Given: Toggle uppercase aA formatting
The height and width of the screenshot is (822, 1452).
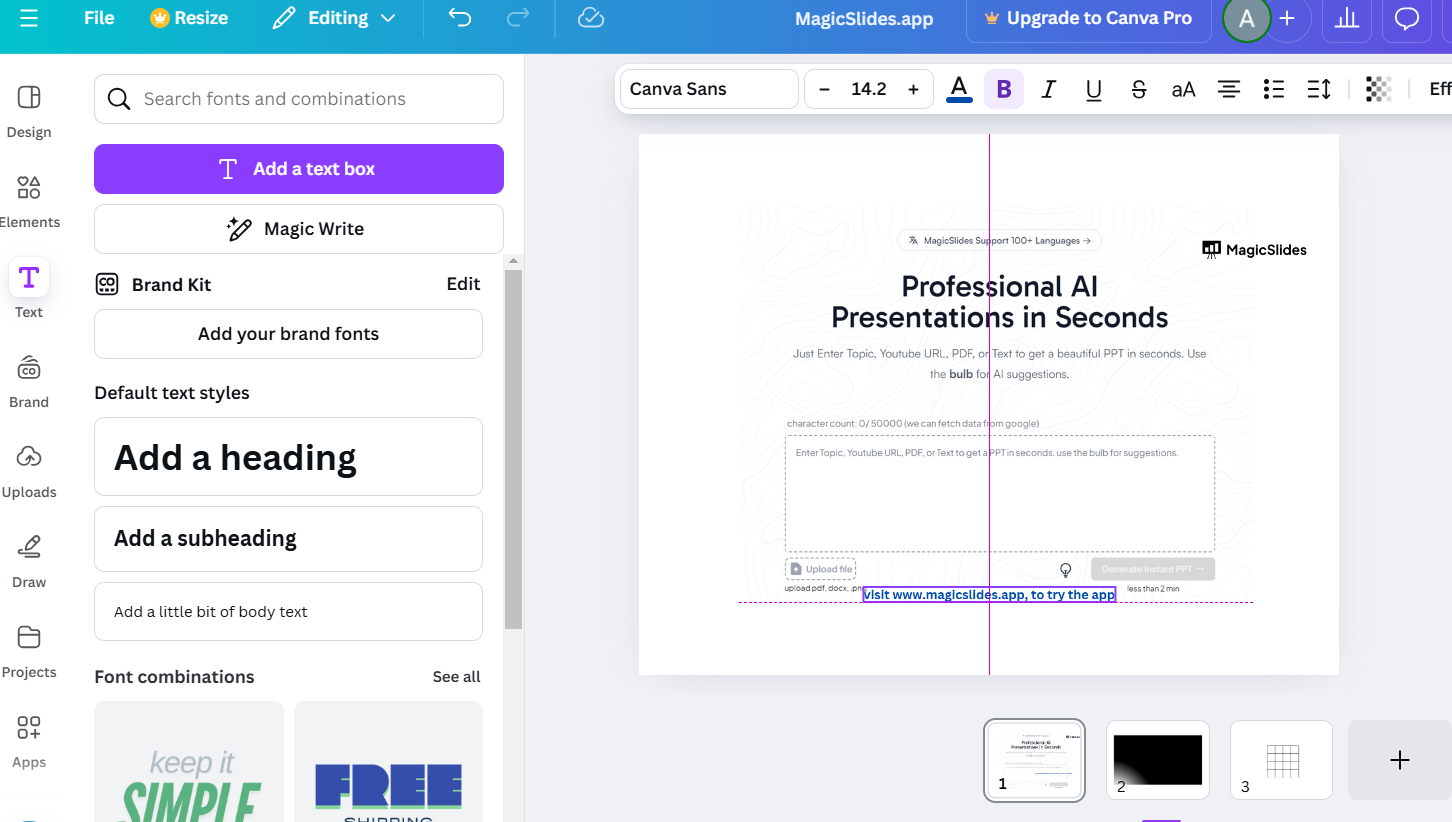Looking at the screenshot, I should (1184, 89).
